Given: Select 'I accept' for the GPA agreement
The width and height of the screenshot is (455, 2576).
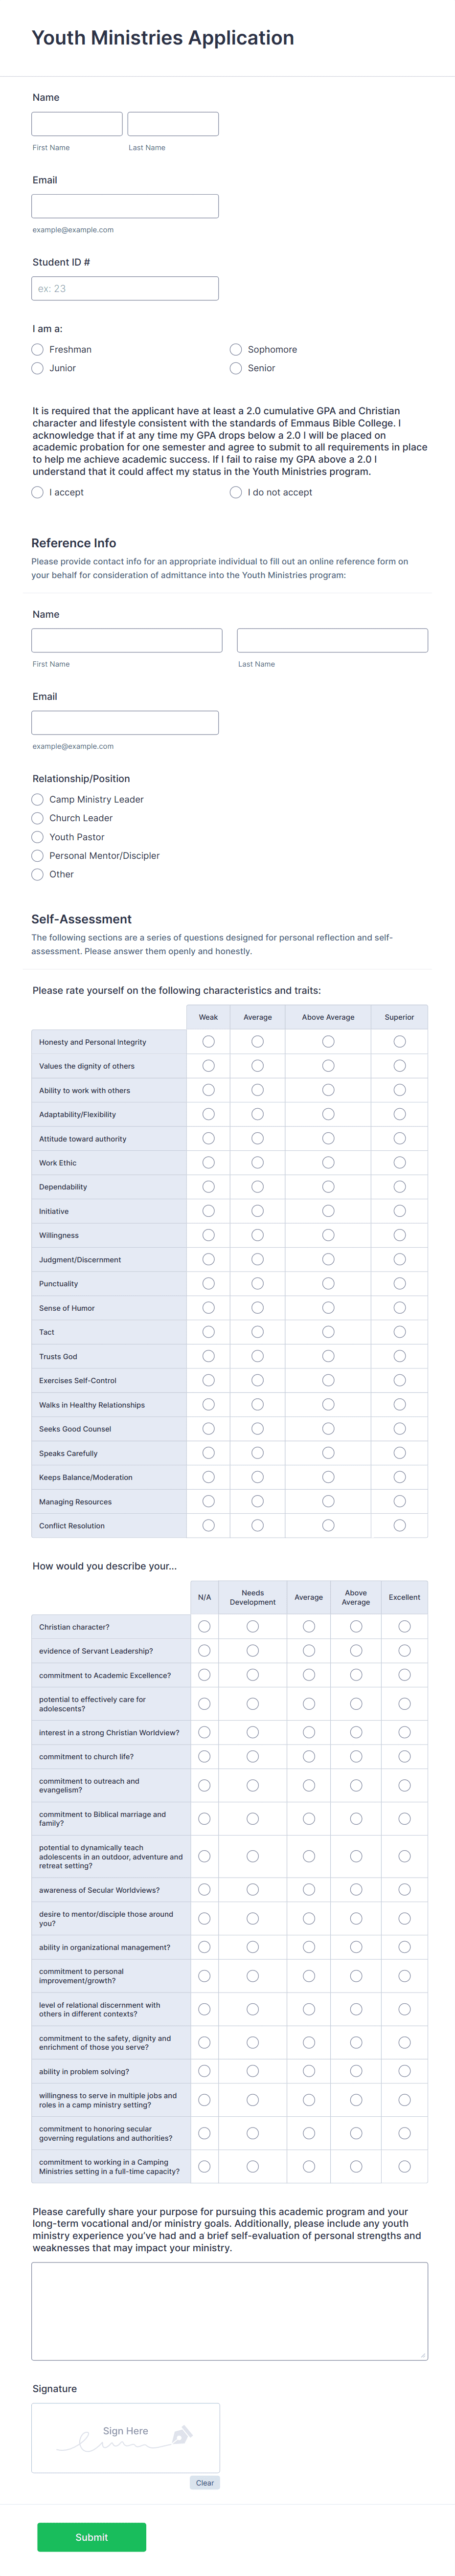Looking at the screenshot, I should click(37, 492).
